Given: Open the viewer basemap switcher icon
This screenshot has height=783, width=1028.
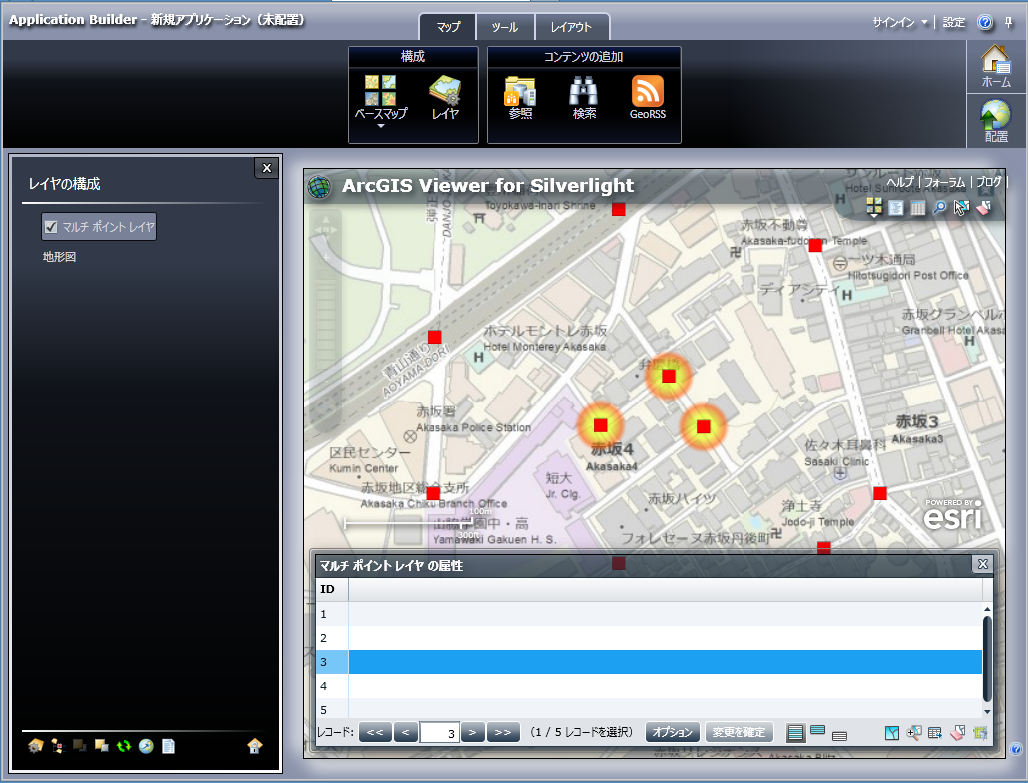Looking at the screenshot, I should tap(874, 208).
